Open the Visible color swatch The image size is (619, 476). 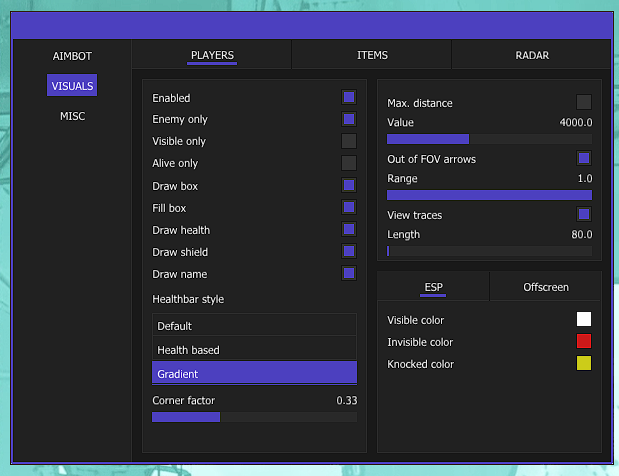pos(584,320)
